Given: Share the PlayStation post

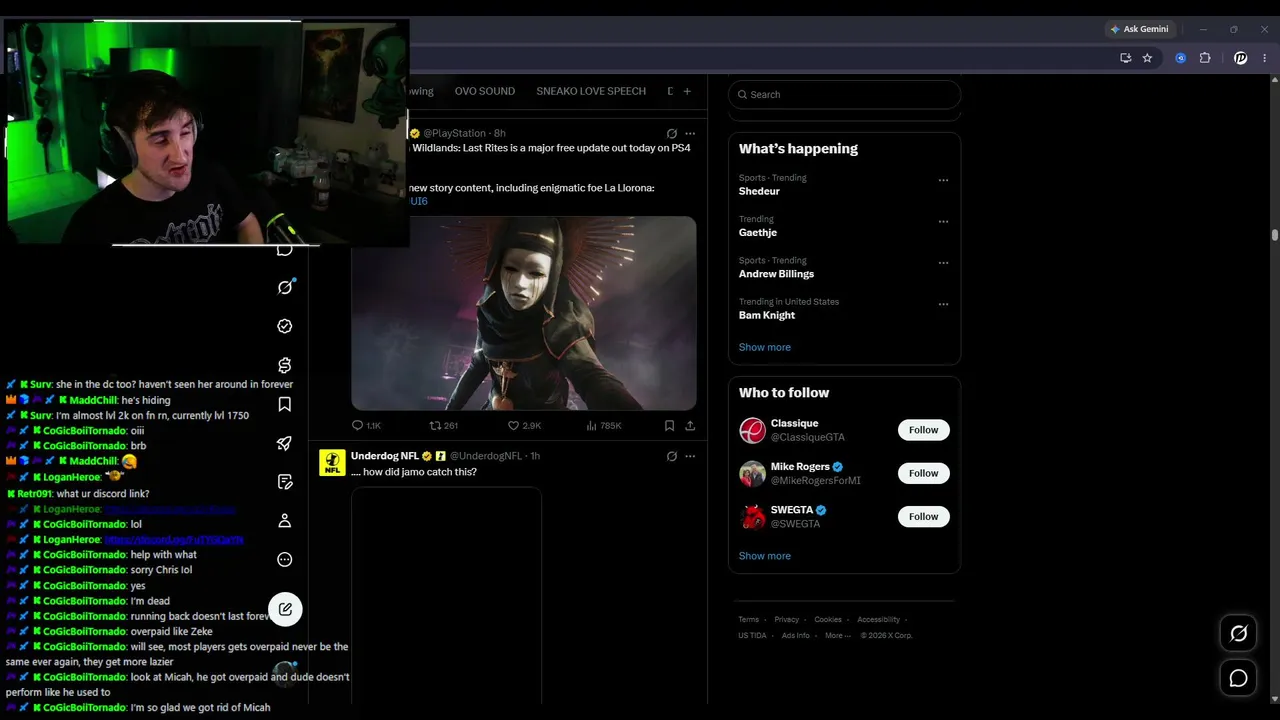Looking at the screenshot, I should [x=690, y=425].
